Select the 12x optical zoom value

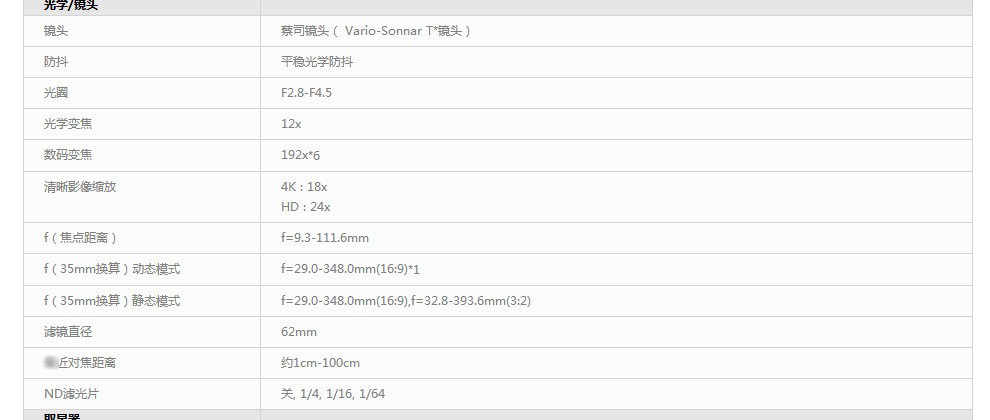coord(291,124)
